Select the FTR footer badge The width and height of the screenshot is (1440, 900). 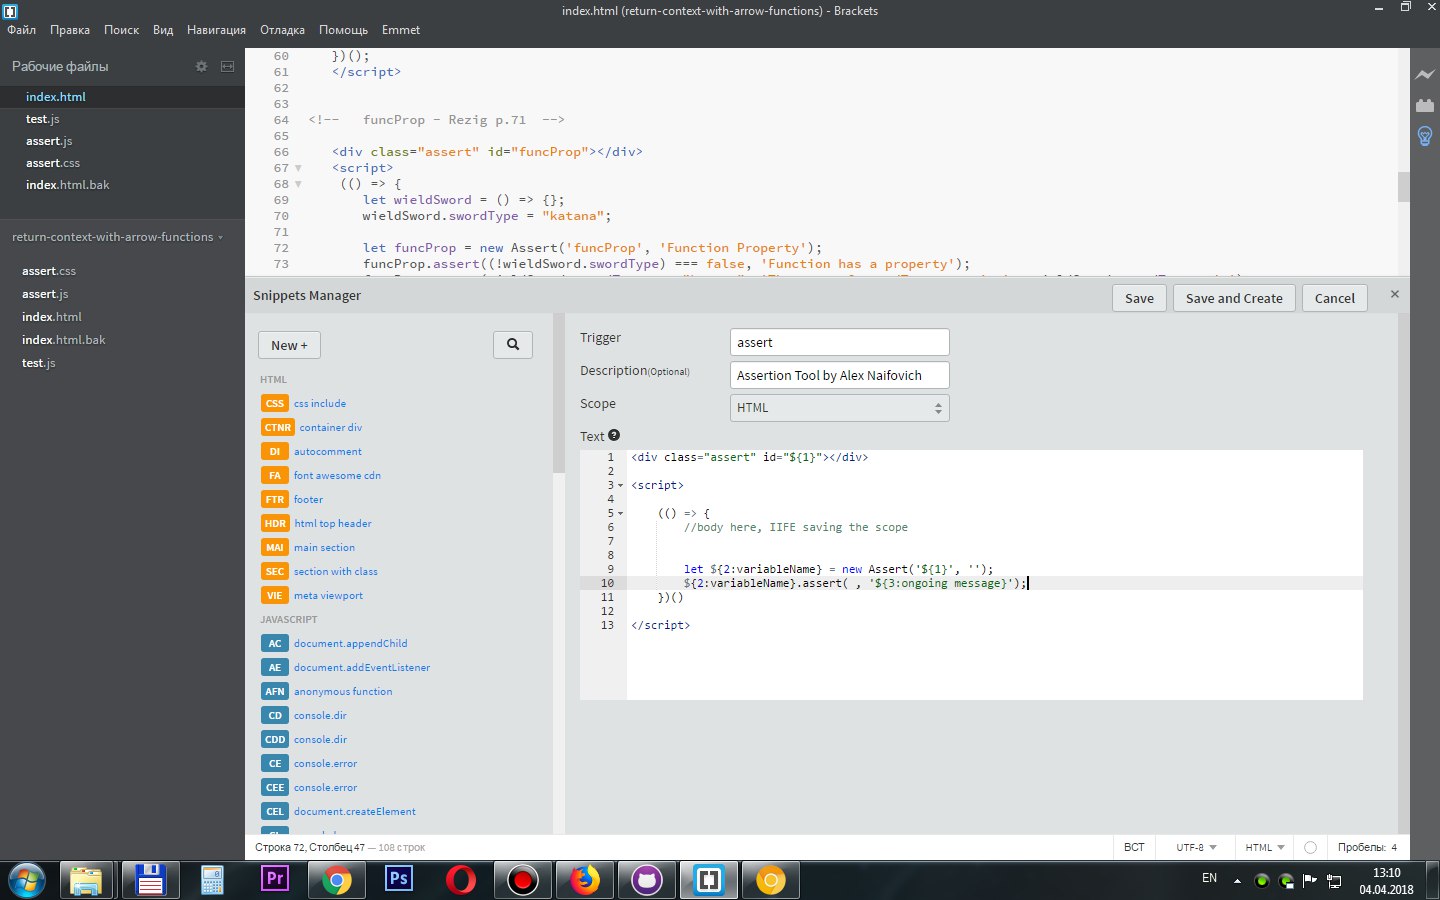274,499
